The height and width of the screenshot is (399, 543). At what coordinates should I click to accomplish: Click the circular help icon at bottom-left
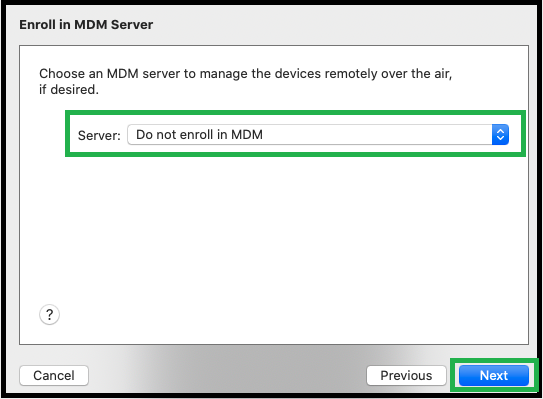[x=50, y=314]
